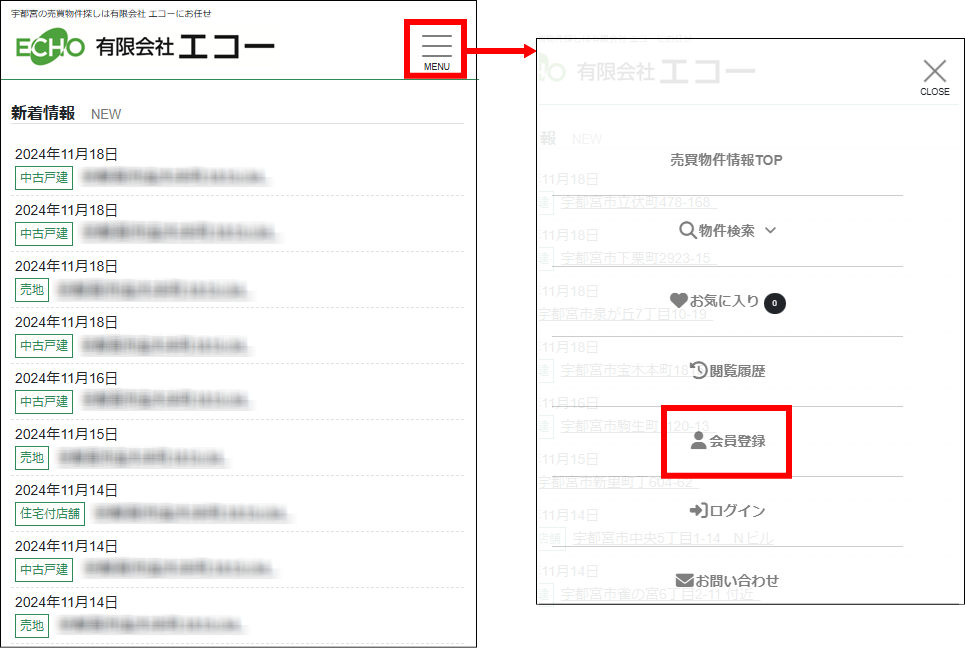Click the magnifier icon beside 物件検索

click(x=687, y=230)
